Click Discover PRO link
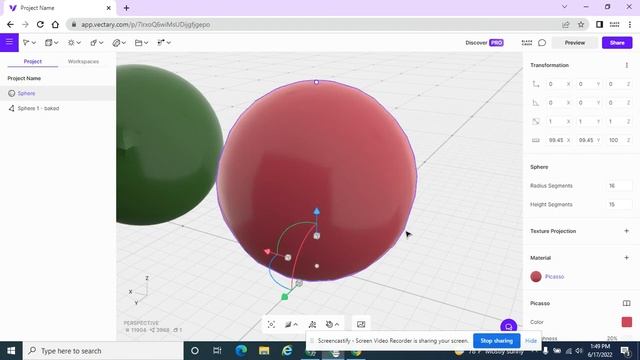 coord(484,42)
